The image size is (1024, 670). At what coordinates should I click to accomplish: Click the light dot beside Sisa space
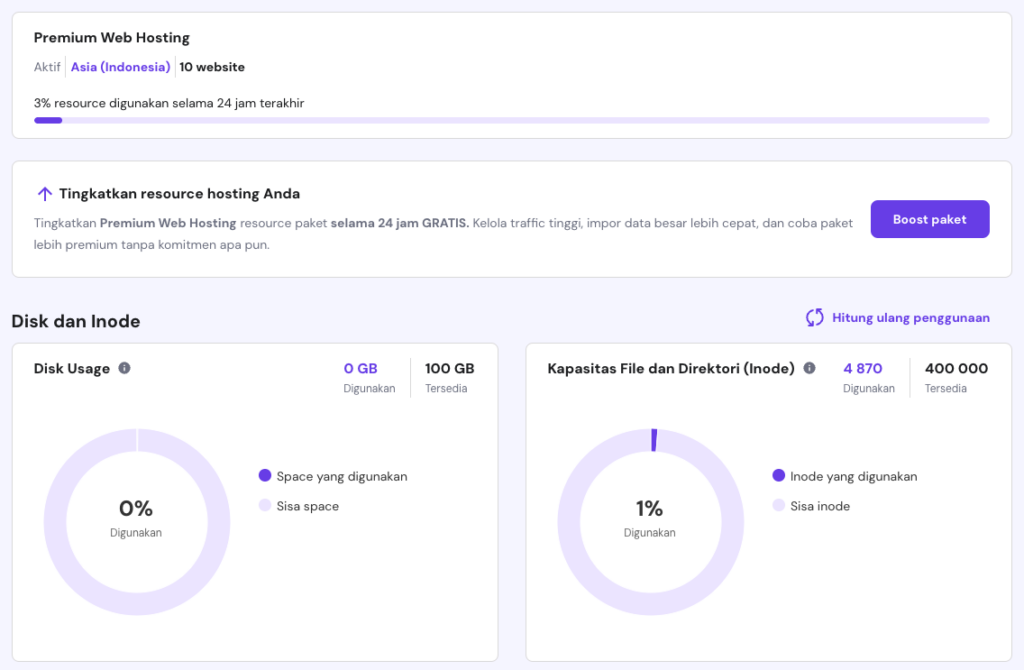(263, 506)
